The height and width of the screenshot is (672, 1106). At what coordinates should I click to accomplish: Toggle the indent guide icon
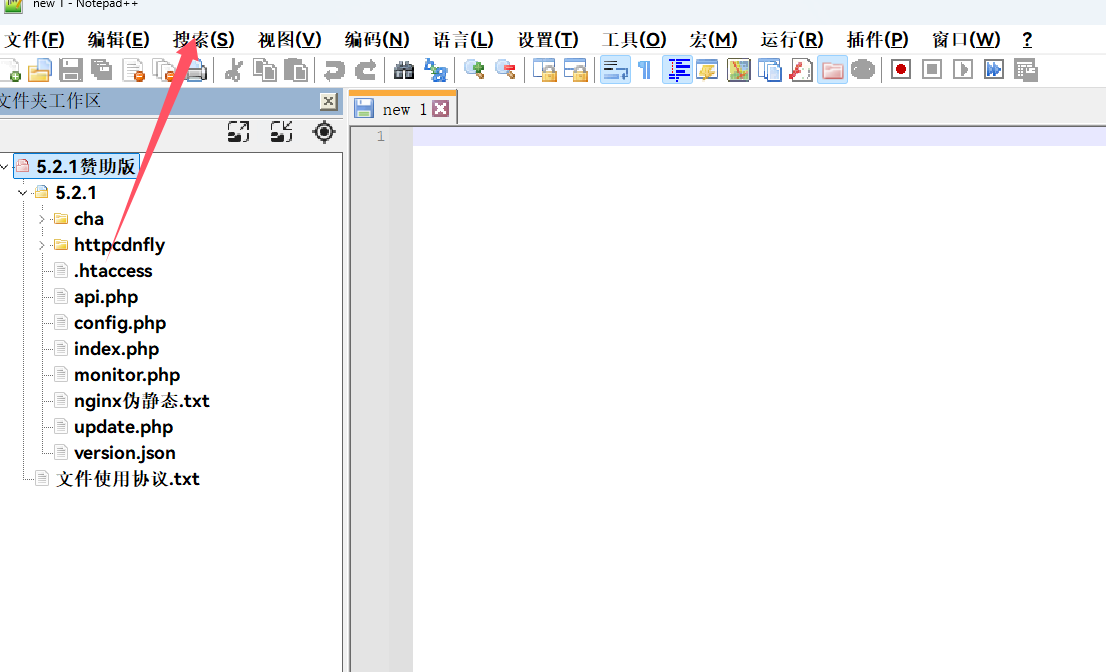click(677, 70)
